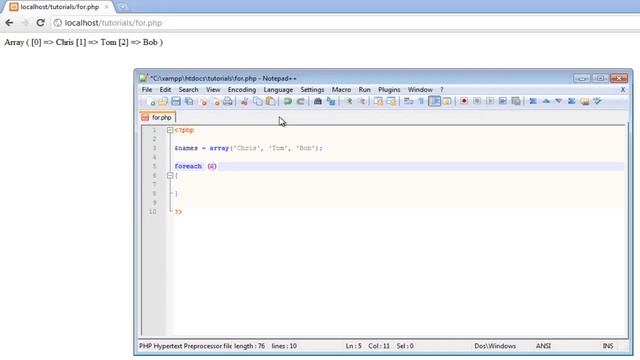Select the for.php document tab
Screen dimensions: 640x360
coord(158,117)
